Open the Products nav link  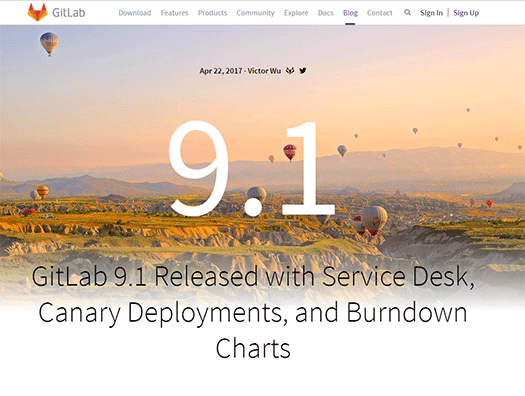point(212,13)
